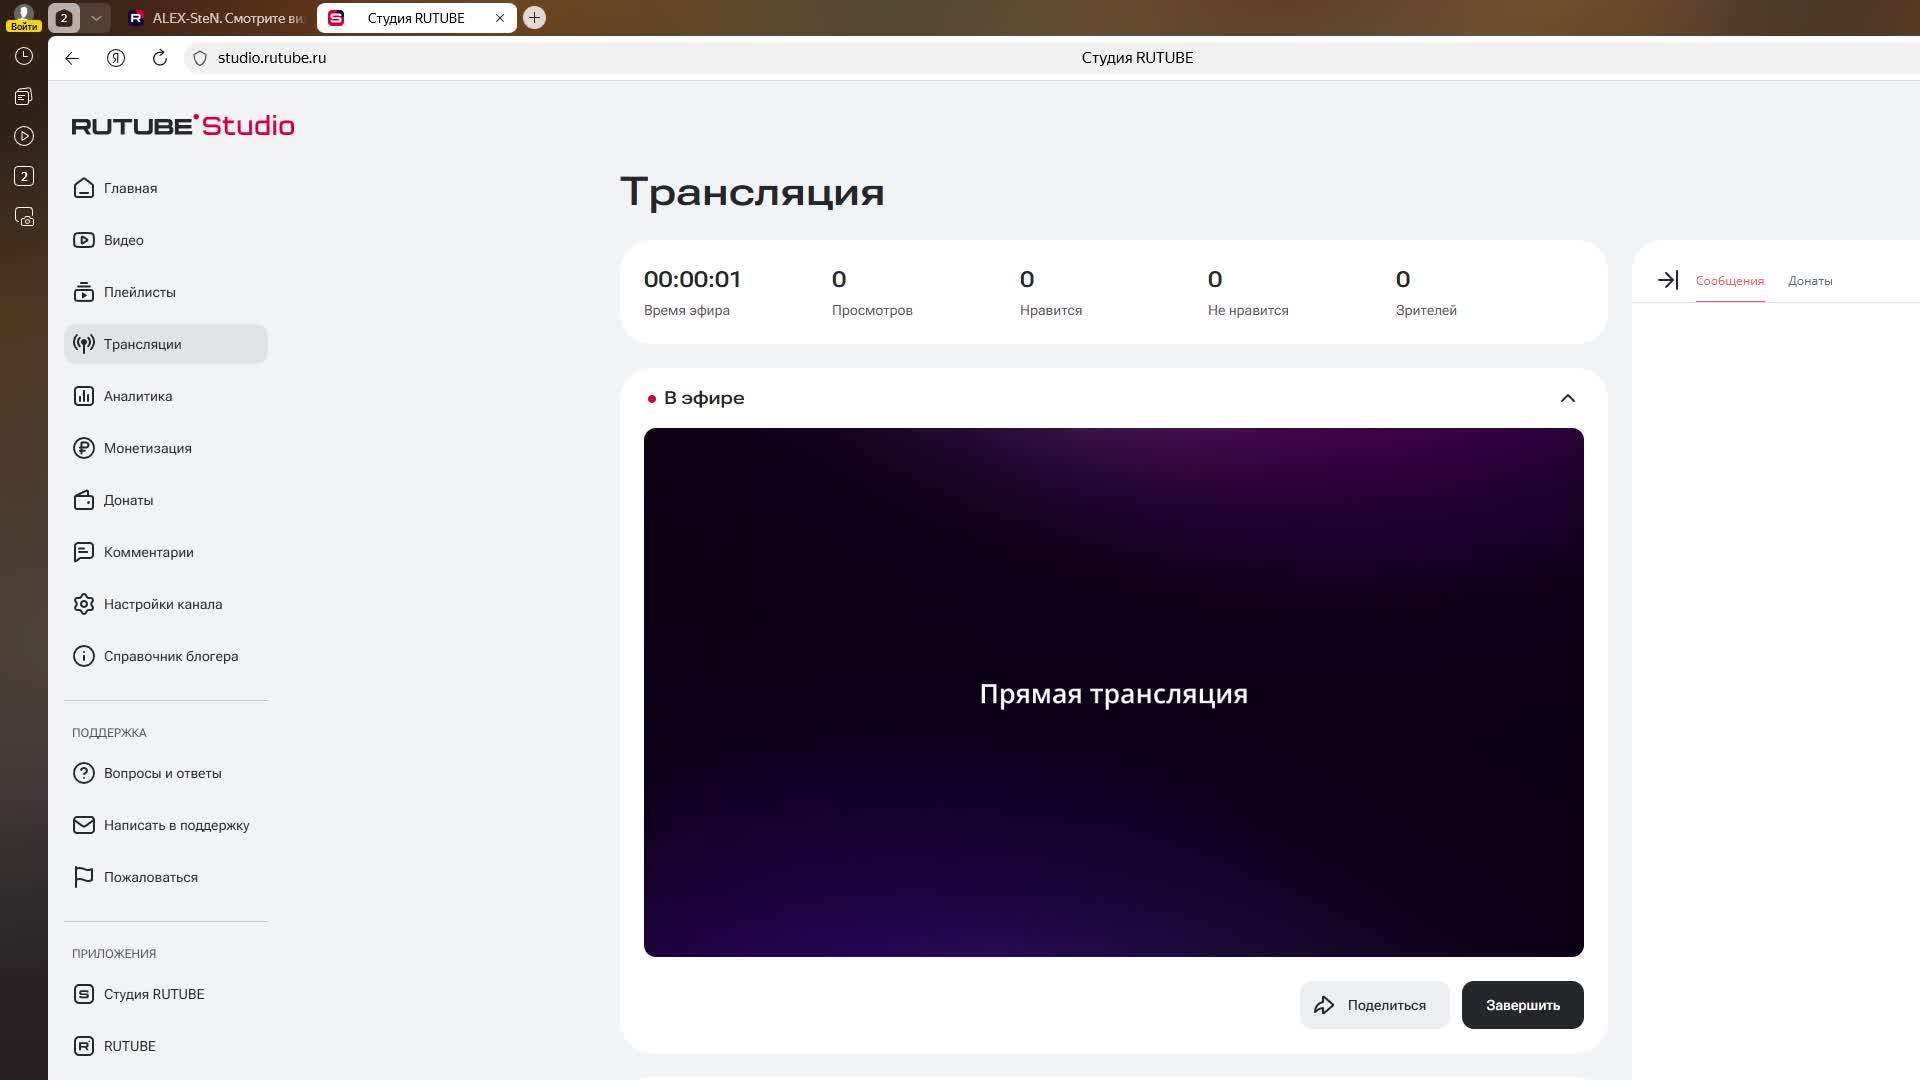
Task: Click the Главная home icon in sidebar
Action: pyautogui.click(x=84, y=188)
